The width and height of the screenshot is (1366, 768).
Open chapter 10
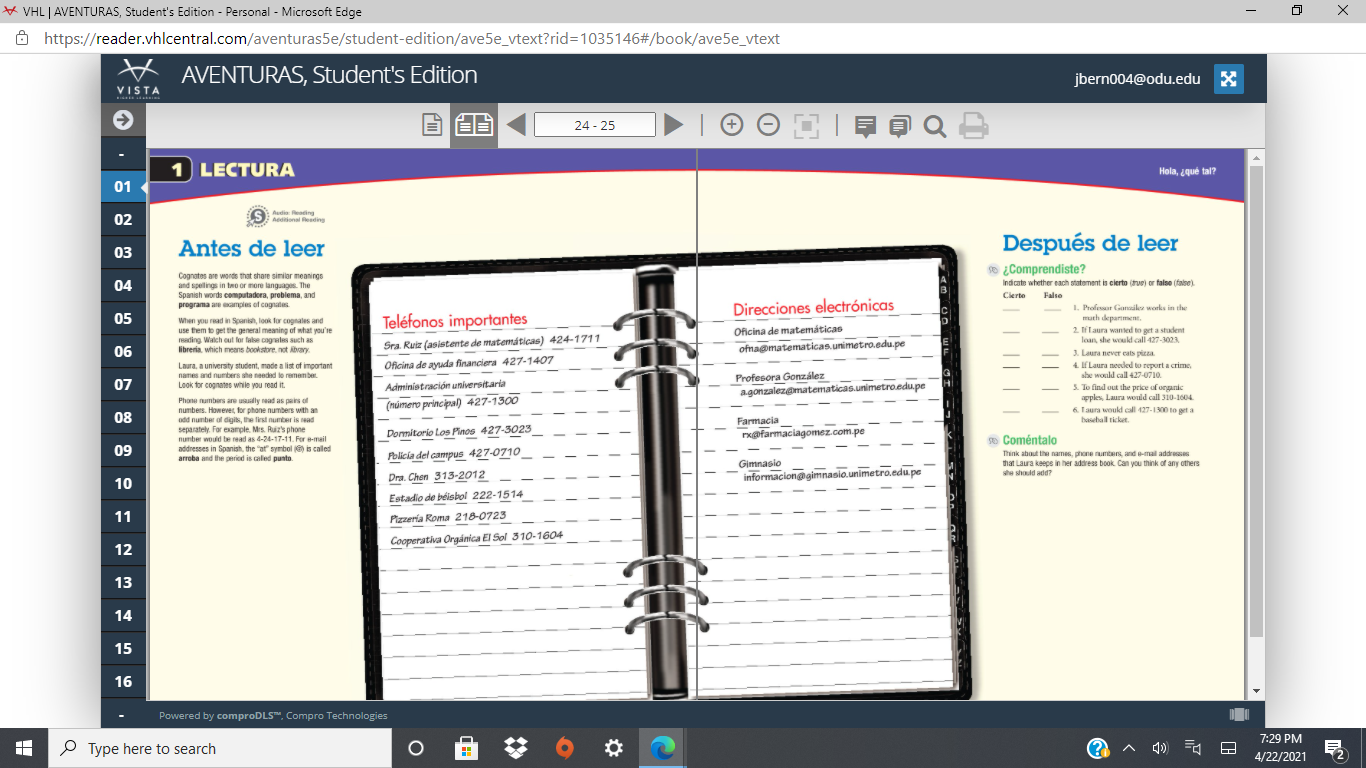pos(123,484)
